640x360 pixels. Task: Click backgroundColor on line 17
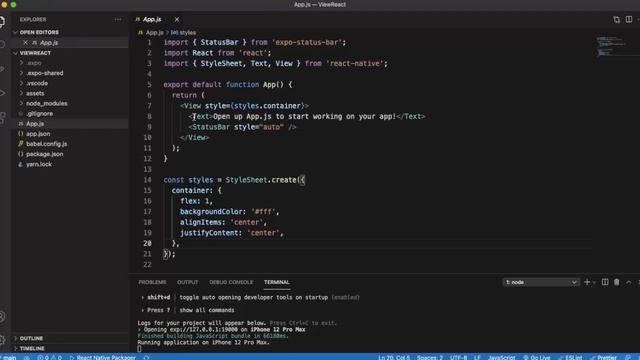[211, 211]
